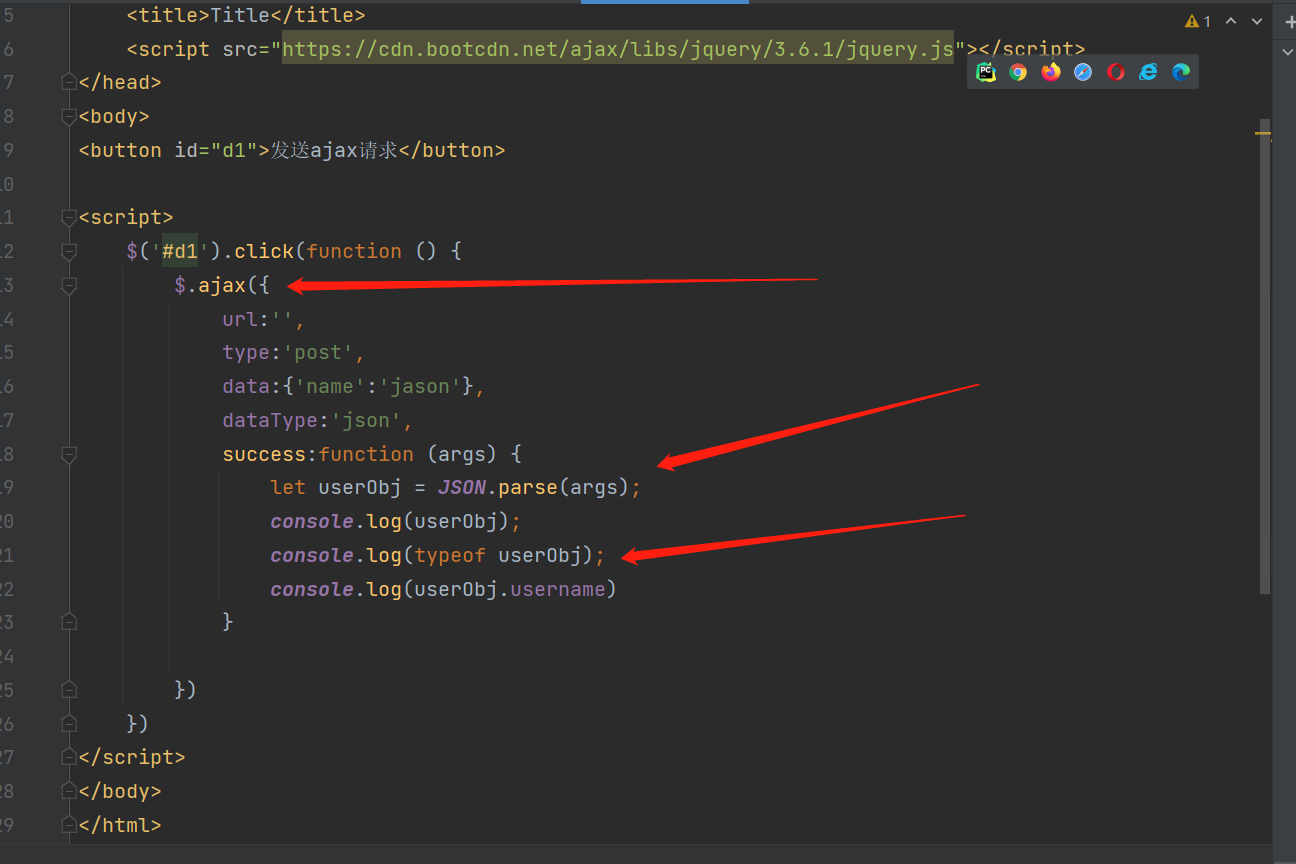Click the yellow warning count indicator
The width and height of the screenshot is (1296, 864).
(1197, 21)
